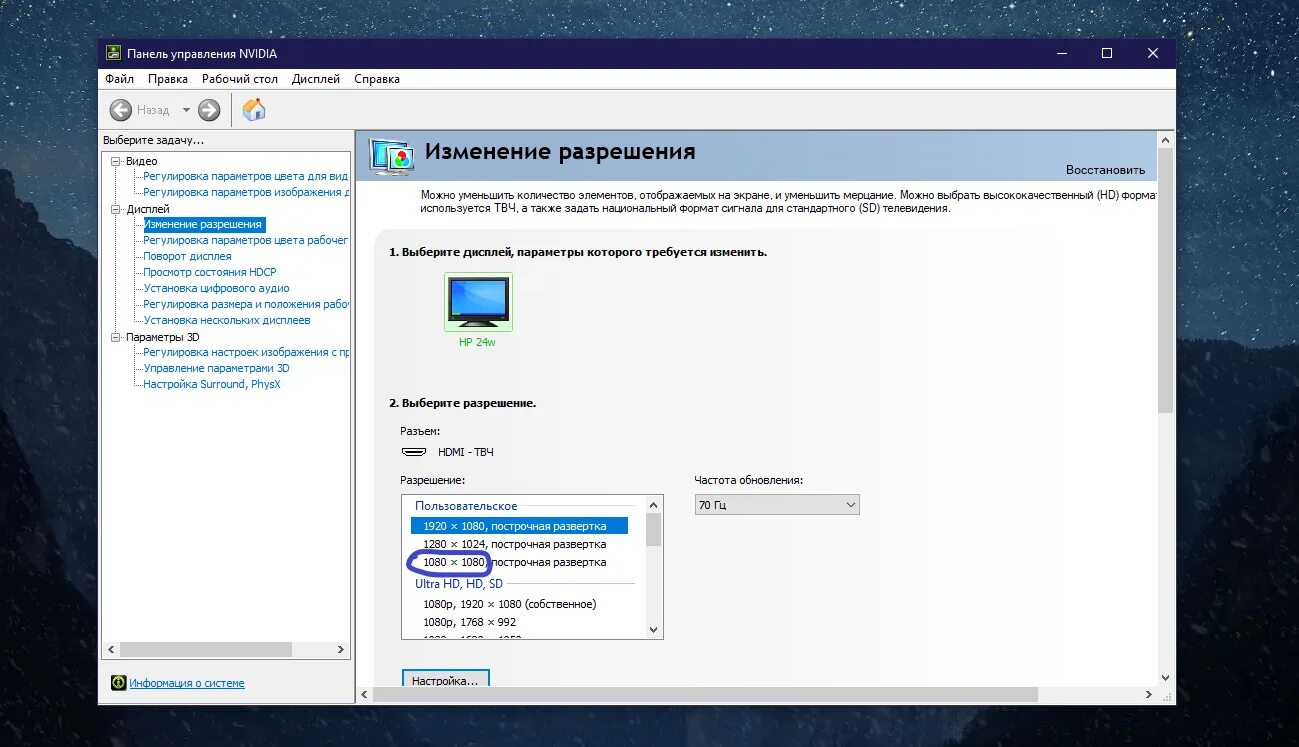Image resolution: width=1299 pixels, height=747 pixels.
Task: Select Установка нескольких дисплеев
Action: click(x=227, y=320)
